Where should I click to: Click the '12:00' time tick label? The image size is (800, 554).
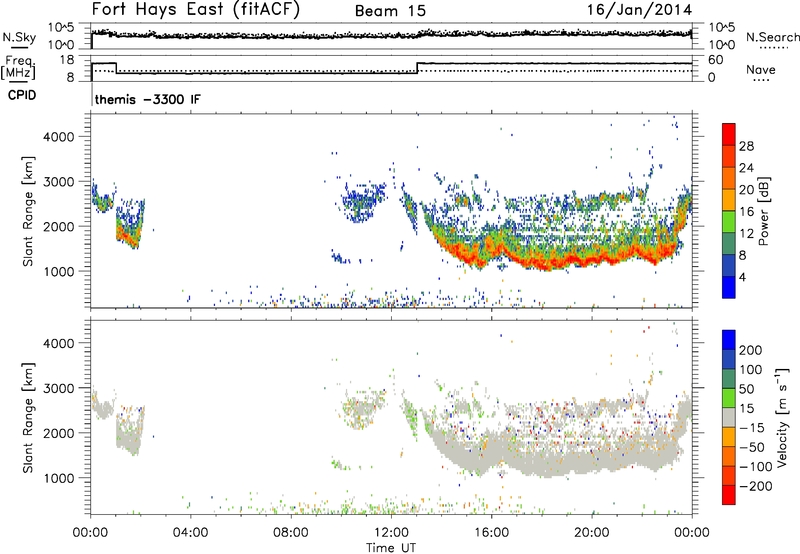point(391,533)
